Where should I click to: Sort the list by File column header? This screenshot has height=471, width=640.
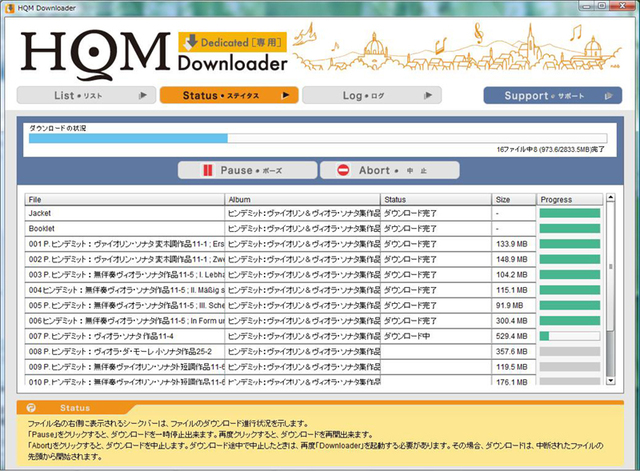[125, 199]
